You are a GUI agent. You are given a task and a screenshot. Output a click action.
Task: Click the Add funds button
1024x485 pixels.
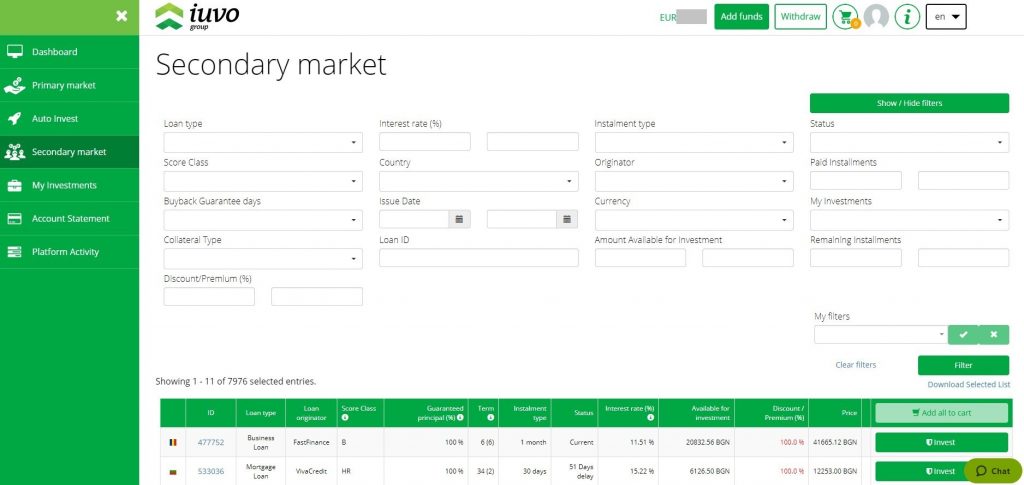tap(741, 17)
